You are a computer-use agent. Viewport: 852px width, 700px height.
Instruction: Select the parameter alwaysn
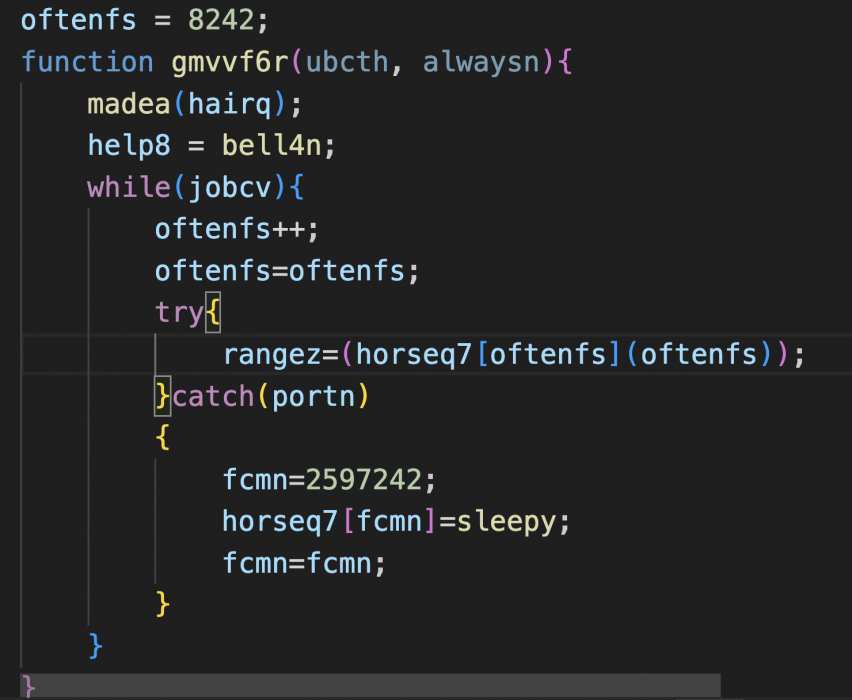pos(472,61)
